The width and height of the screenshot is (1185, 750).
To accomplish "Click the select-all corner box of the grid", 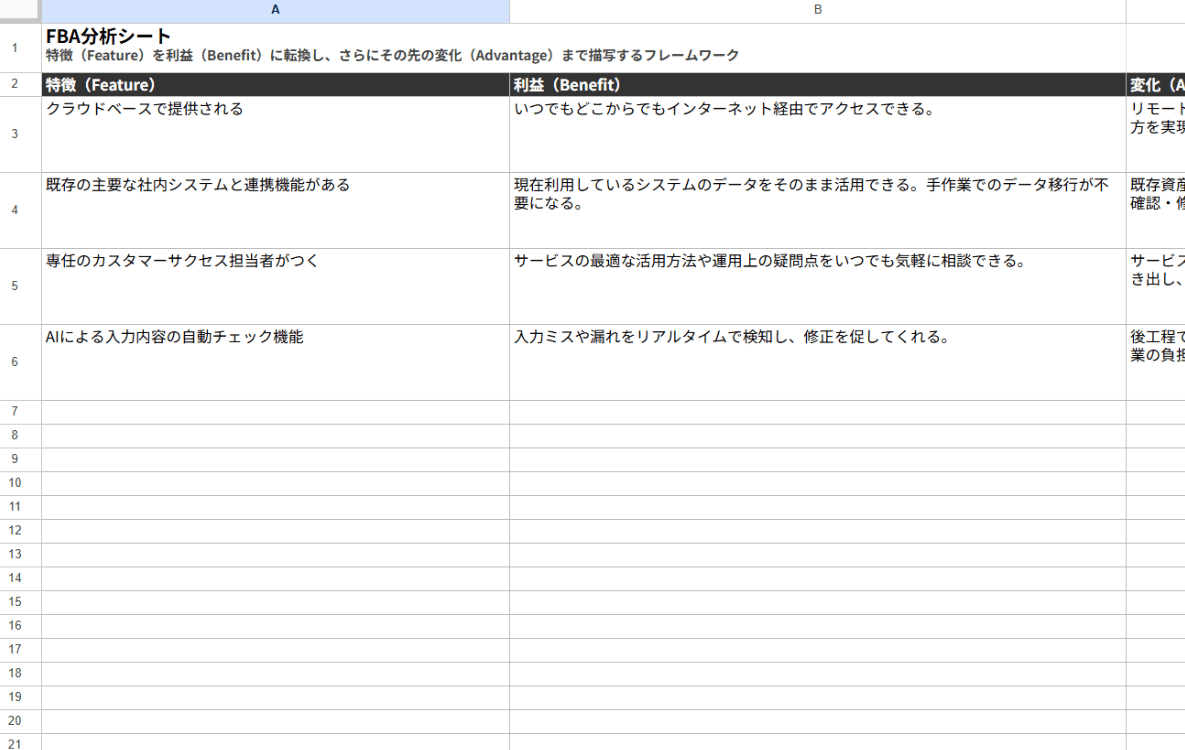I will (x=20, y=11).
